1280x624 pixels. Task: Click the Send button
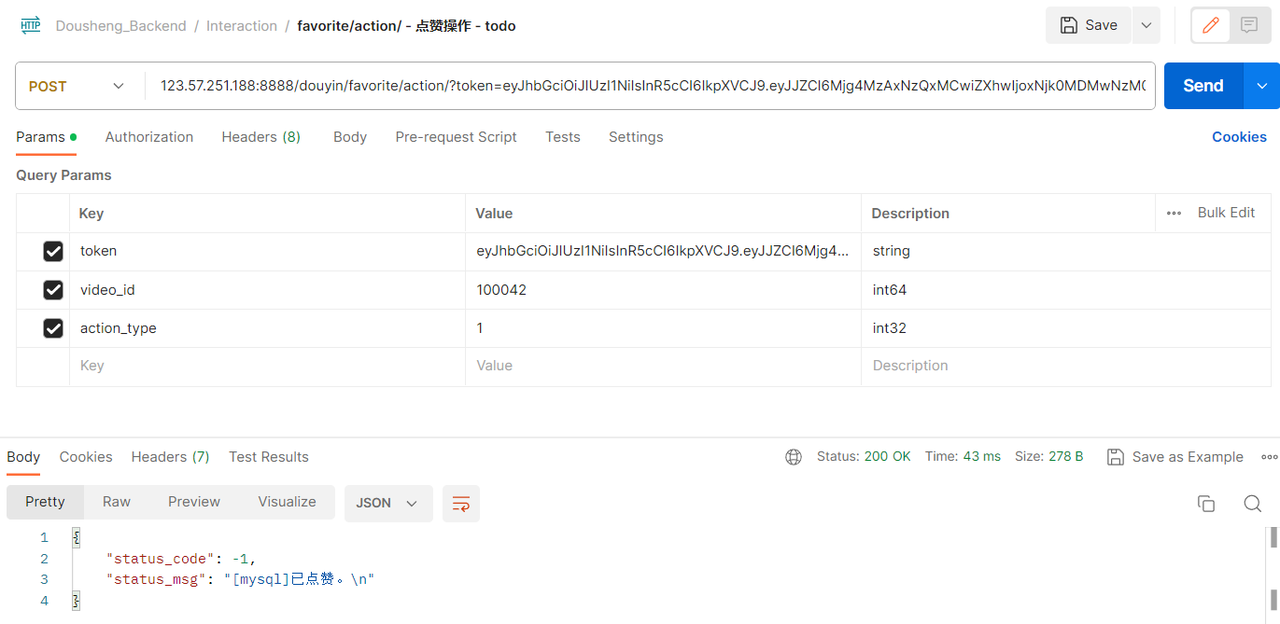1203,86
